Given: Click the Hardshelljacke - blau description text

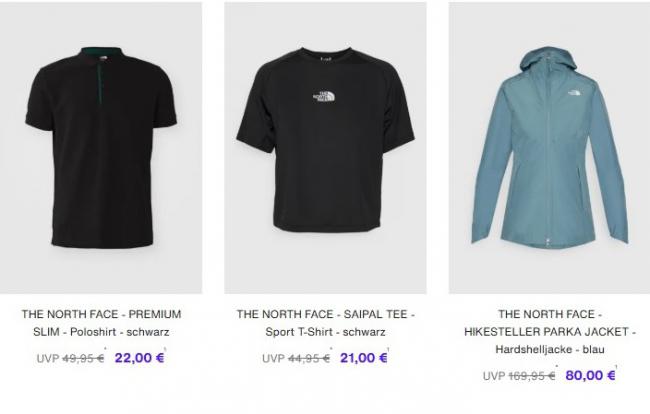Looking at the screenshot, I should [550, 349].
